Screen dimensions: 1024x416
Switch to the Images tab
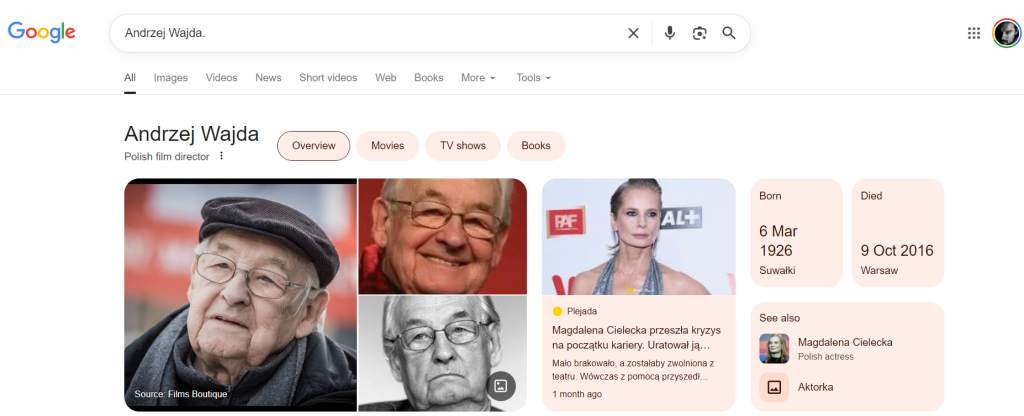tap(170, 78)
